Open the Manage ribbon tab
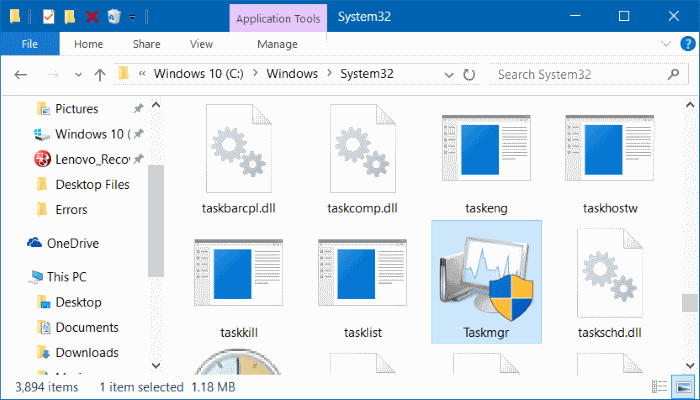Image resolution: width=700 pixels, height=400 pixels. click(x=277, y=44)
